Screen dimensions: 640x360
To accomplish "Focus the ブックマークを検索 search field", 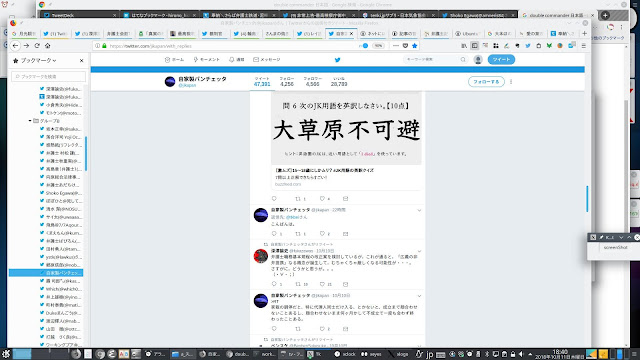I will pos(49,76).
